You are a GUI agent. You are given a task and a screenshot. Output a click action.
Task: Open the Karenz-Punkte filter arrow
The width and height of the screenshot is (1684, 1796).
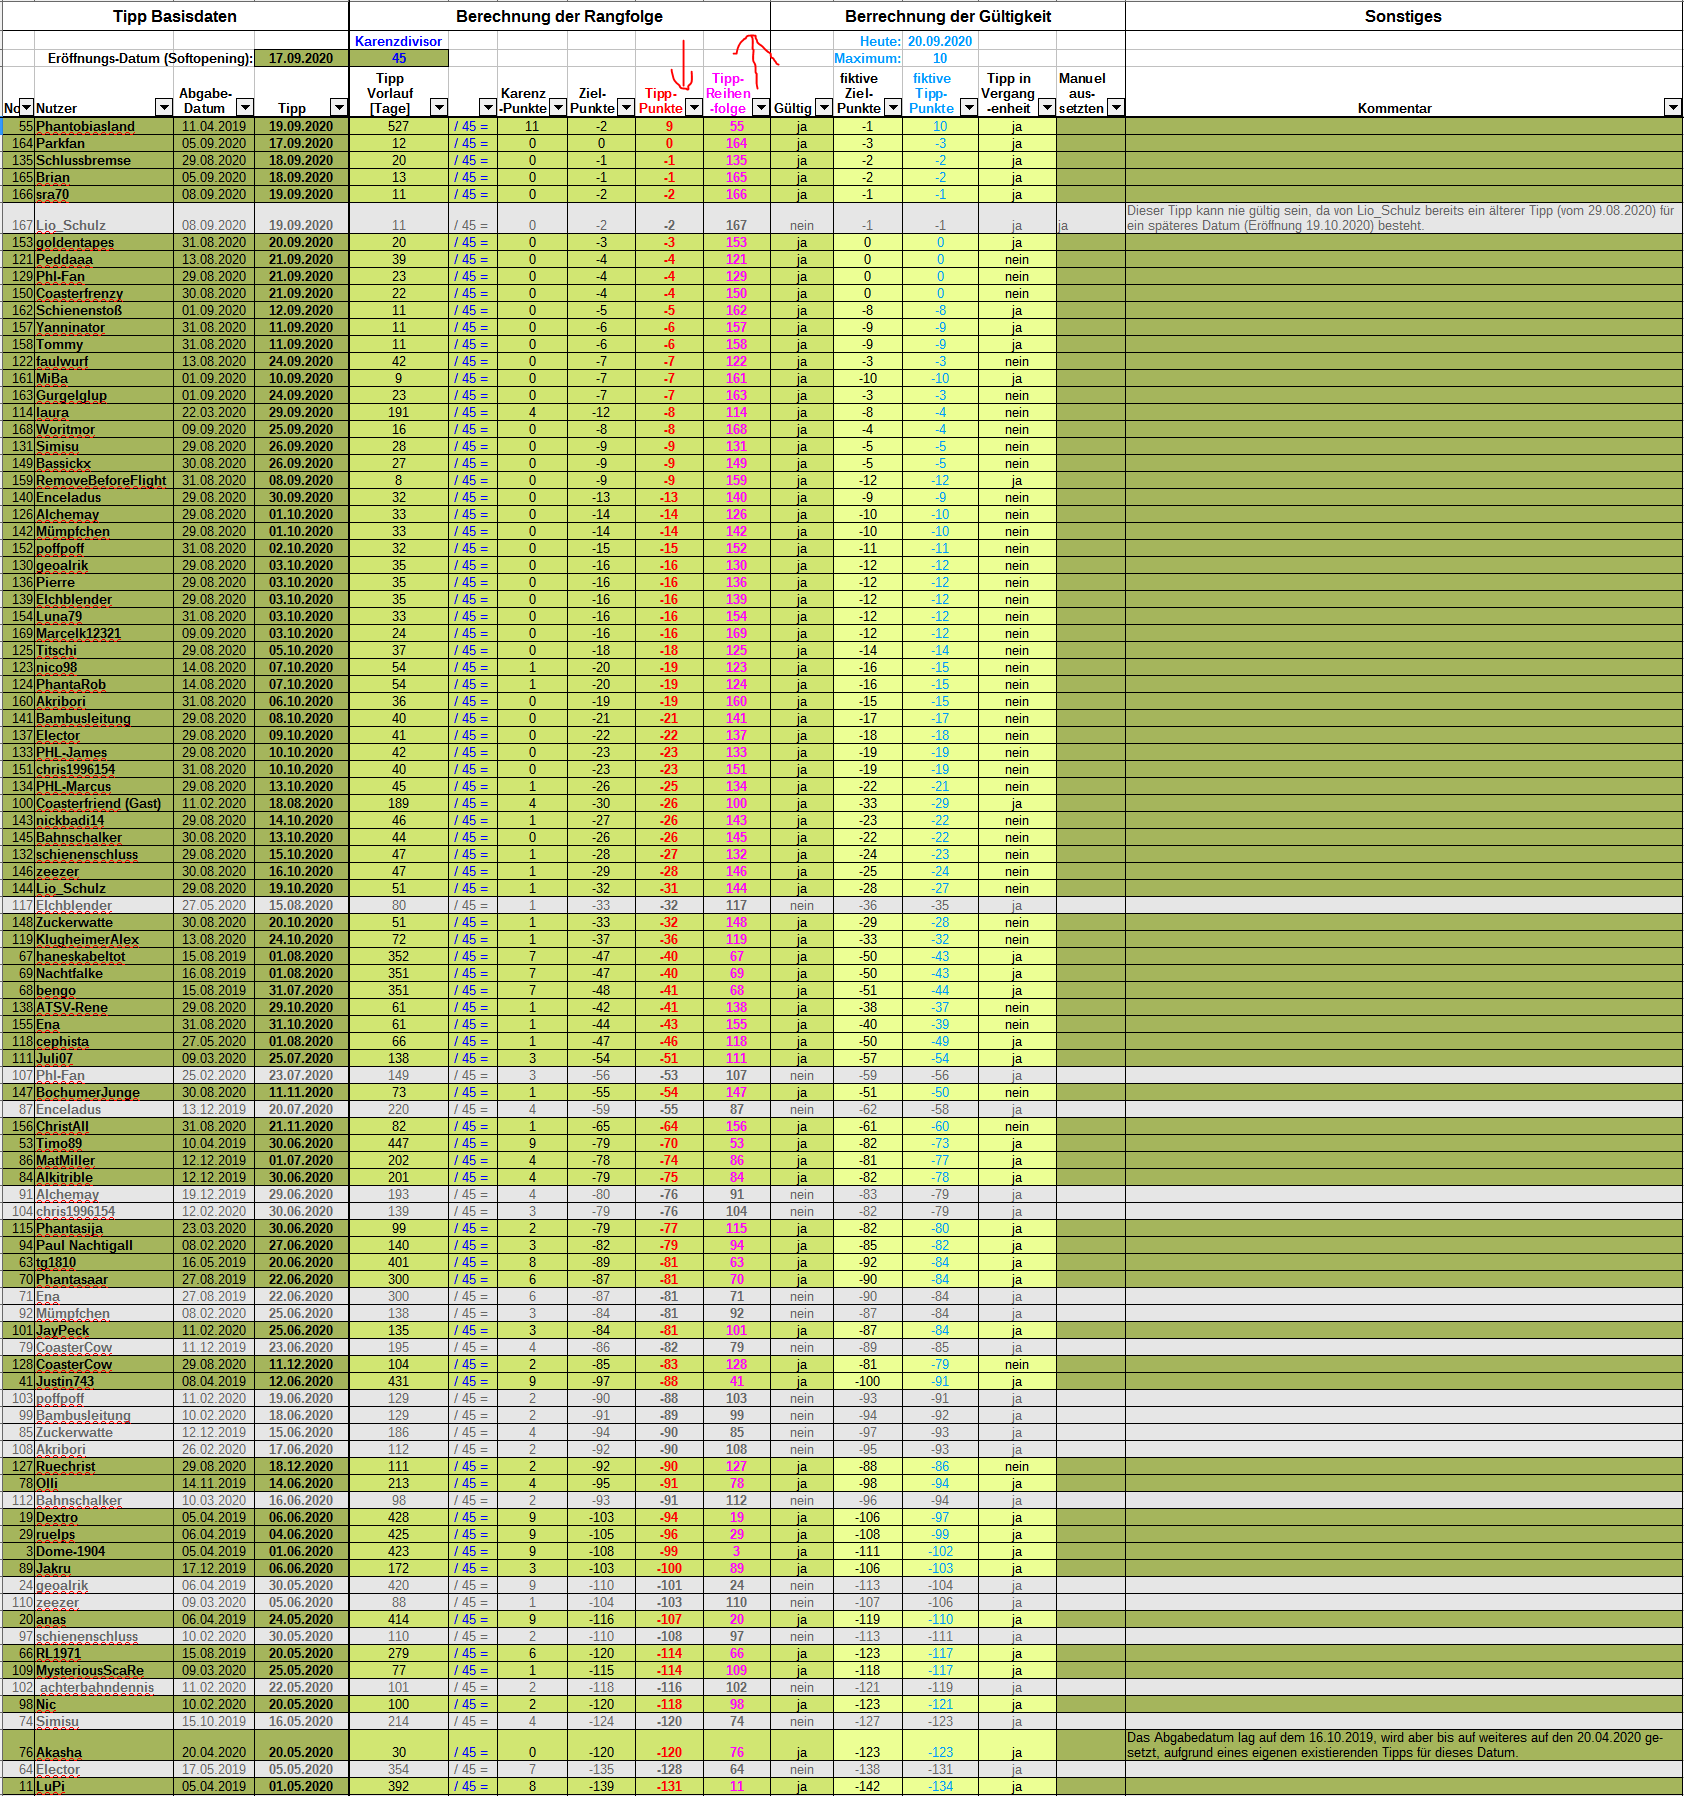[x=558, y=108]
